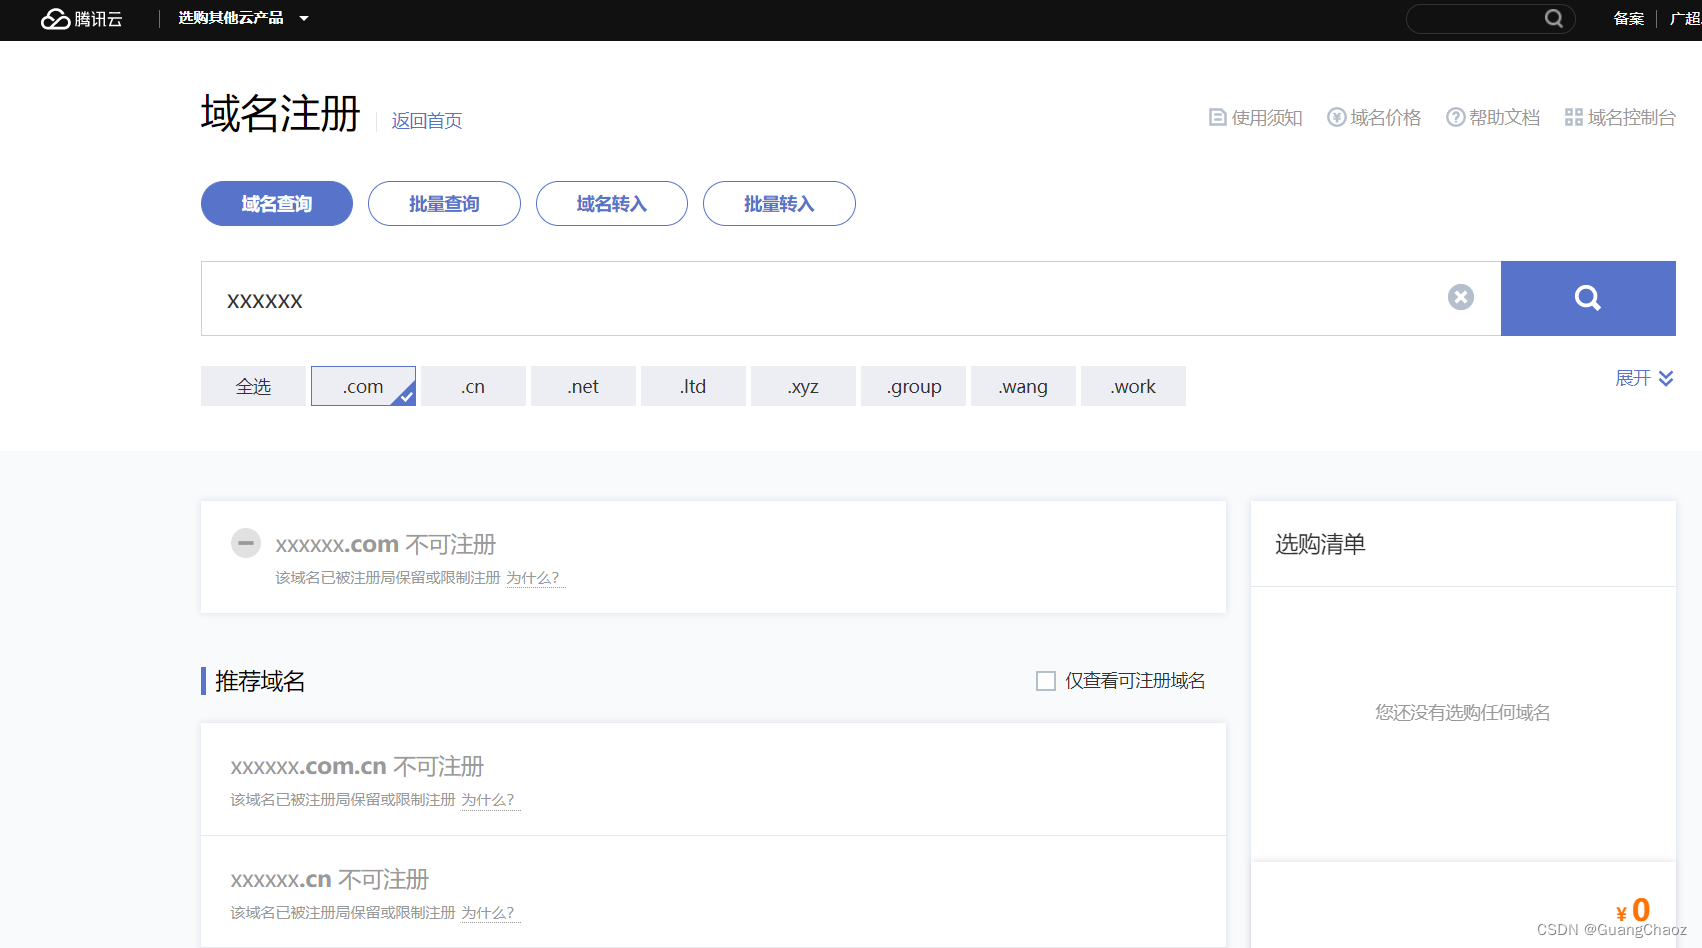1702x948 pixels.
Task: Select the 域名查询 tab
Action: [277, 204]
